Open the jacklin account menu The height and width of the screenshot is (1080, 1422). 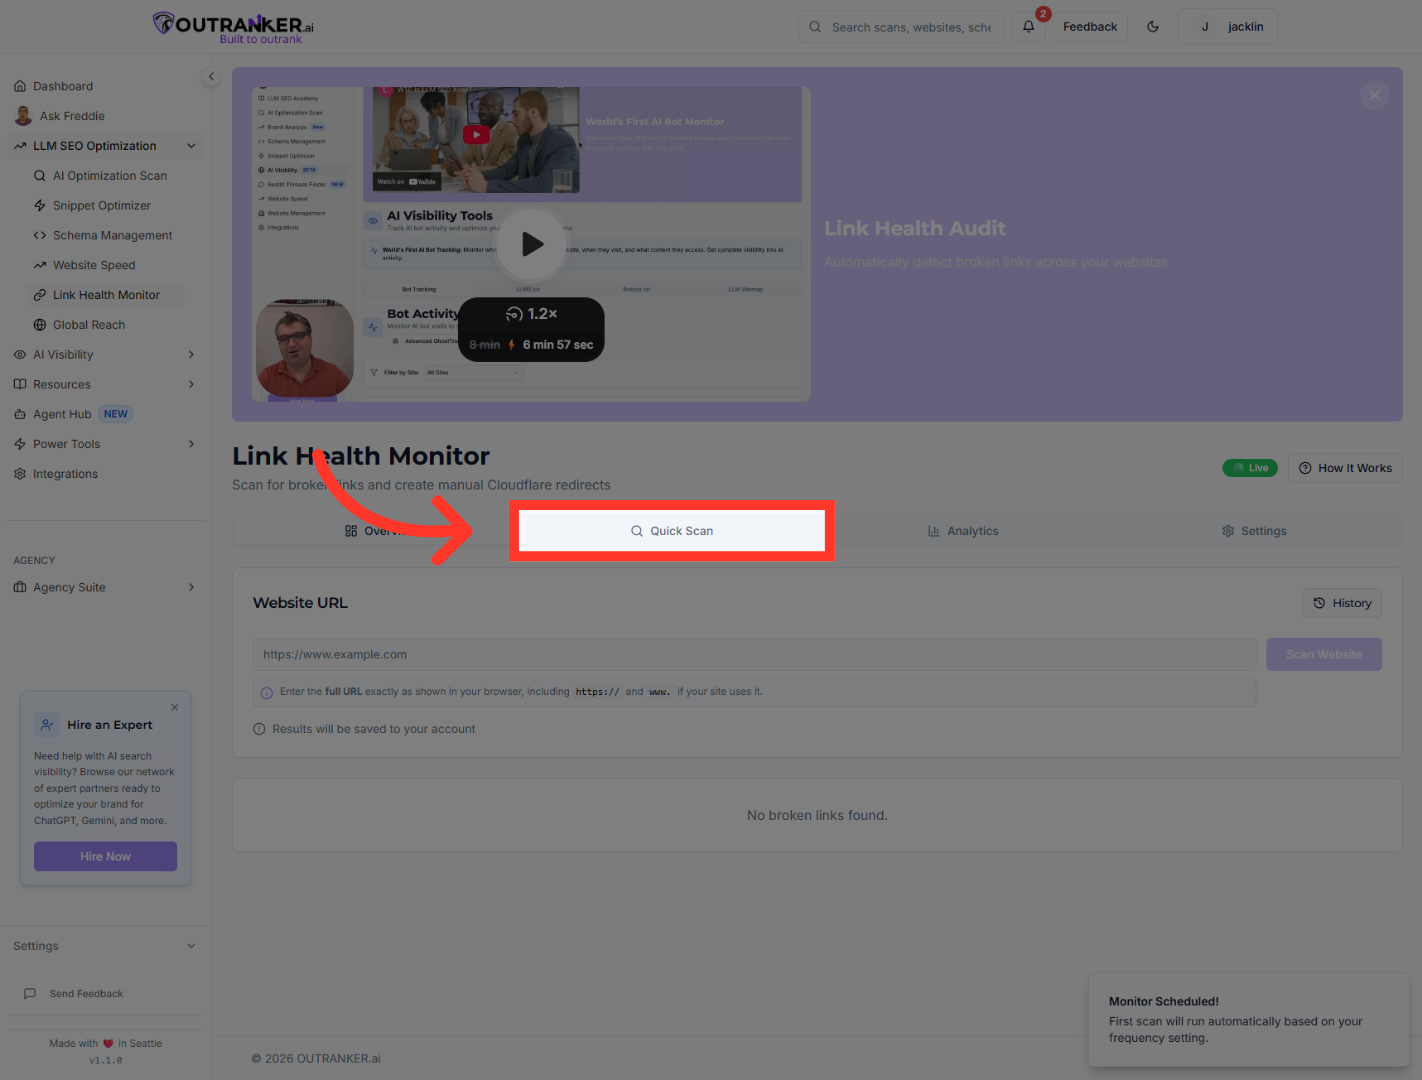pos(1228,27)
